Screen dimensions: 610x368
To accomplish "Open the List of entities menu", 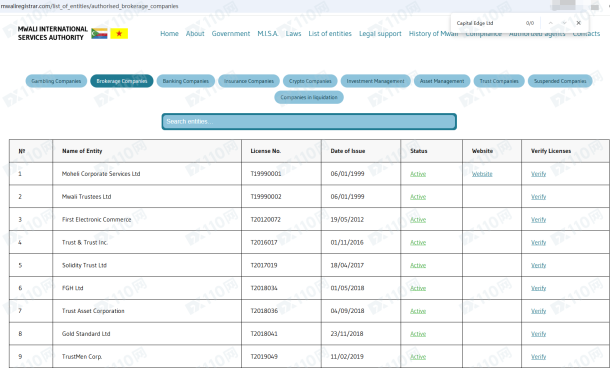I will [330, 33].
